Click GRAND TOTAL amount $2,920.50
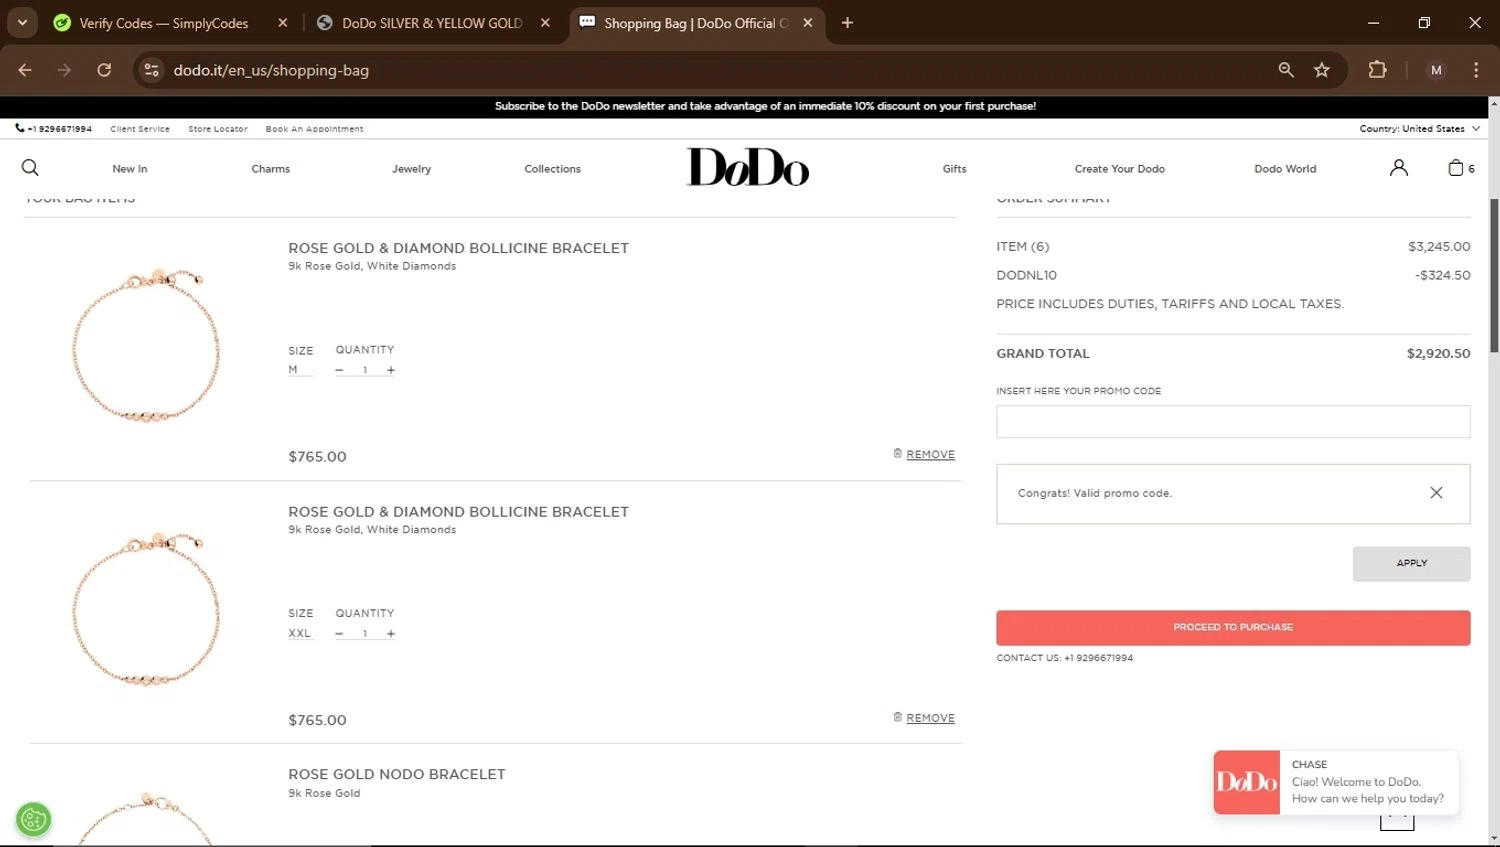 [1438, 354]
